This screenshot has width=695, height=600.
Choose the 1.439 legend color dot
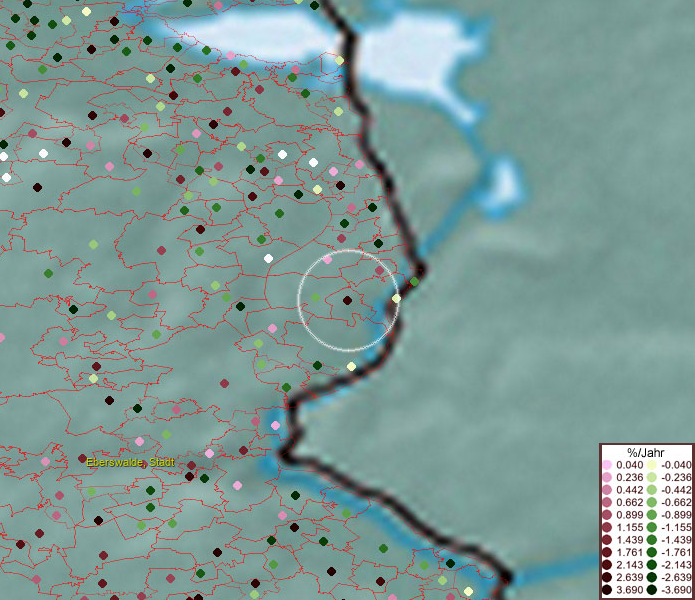[x=607, y=540]
